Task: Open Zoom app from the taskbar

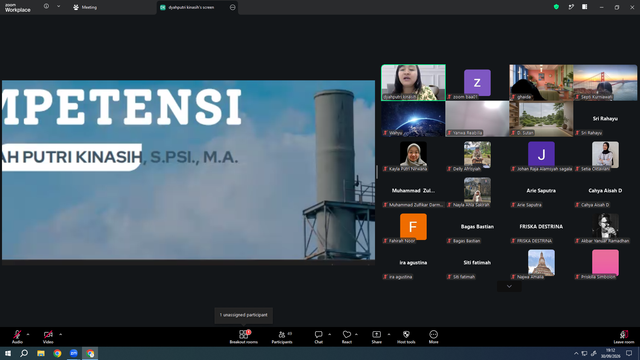Action: click(74, 353)
